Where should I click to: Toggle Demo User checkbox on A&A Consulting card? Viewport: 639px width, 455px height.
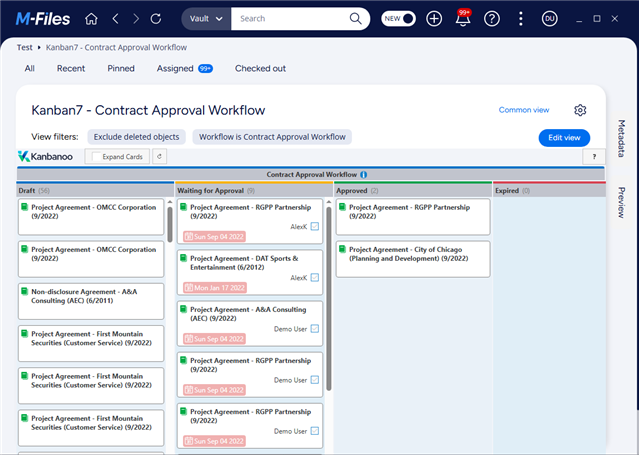315,329
